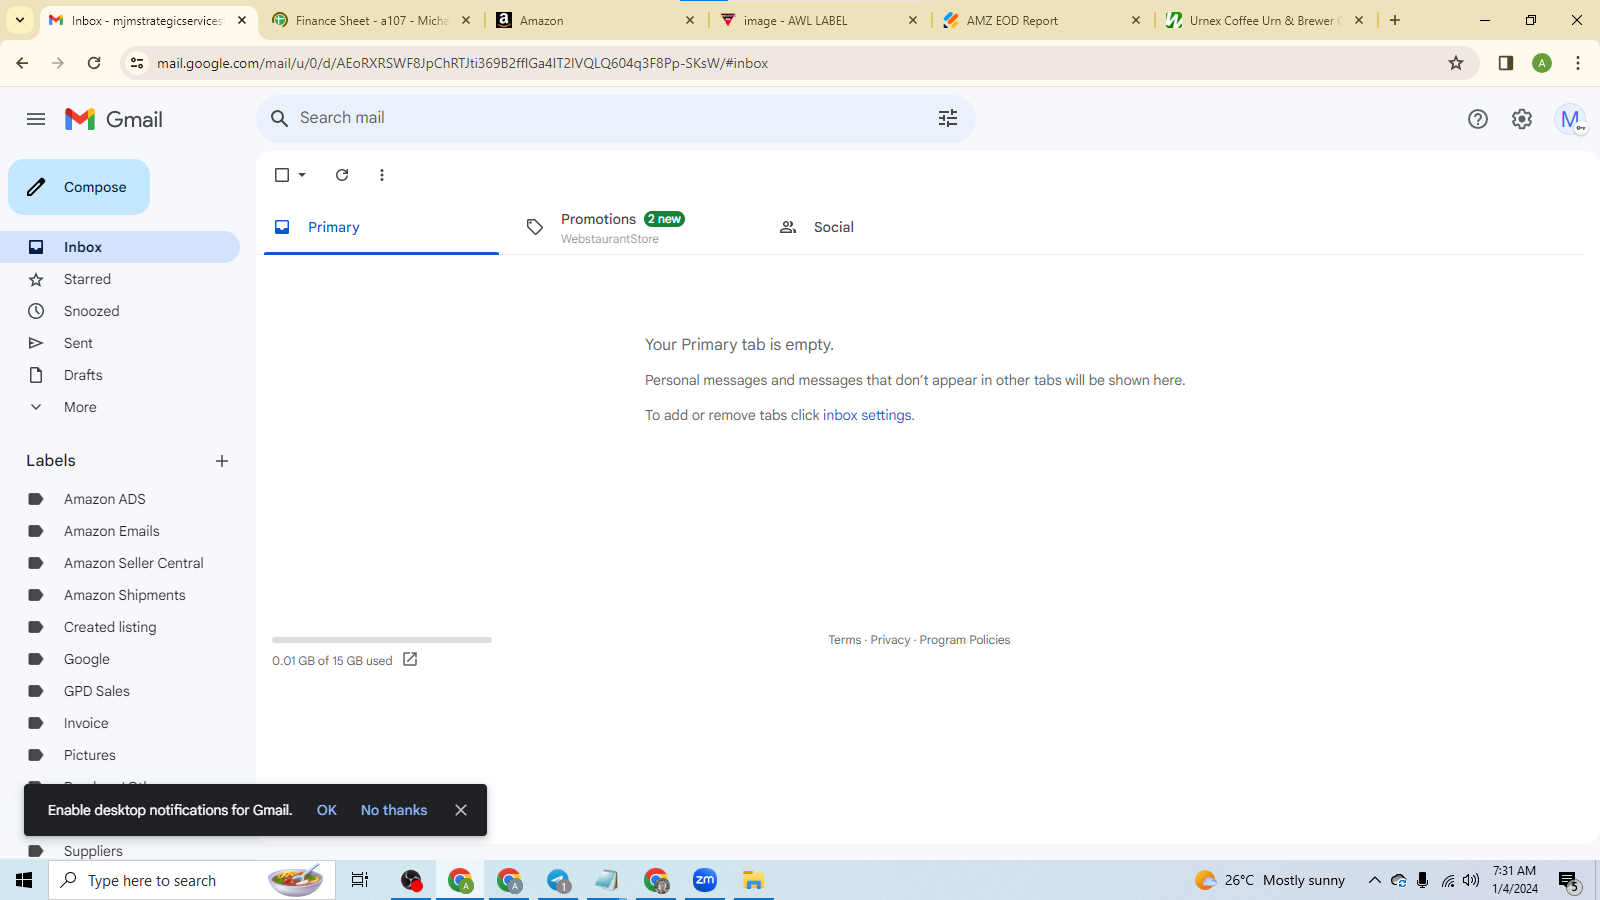Refresh the inbox
Image resolution: width=1600 pixels, height=900 pixels.
pyautogui.click(x=342, y=175)
